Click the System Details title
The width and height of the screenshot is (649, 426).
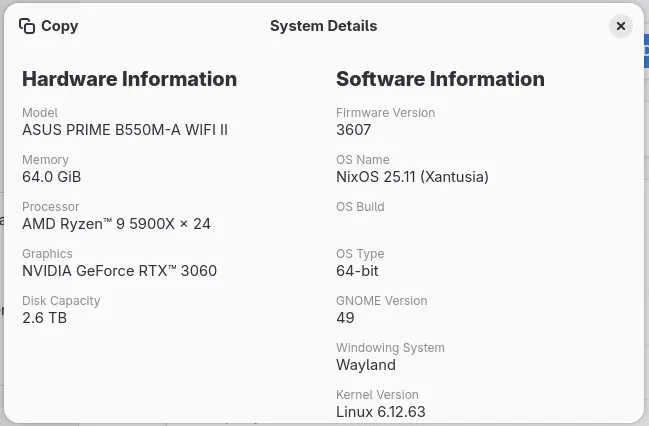[323, 26]
